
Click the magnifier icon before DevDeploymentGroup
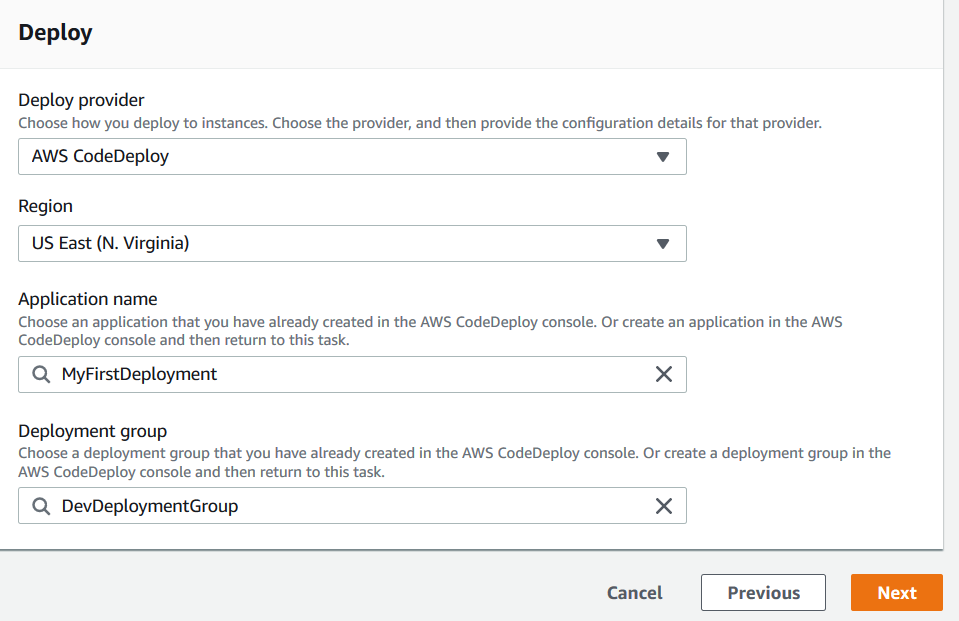41,506
